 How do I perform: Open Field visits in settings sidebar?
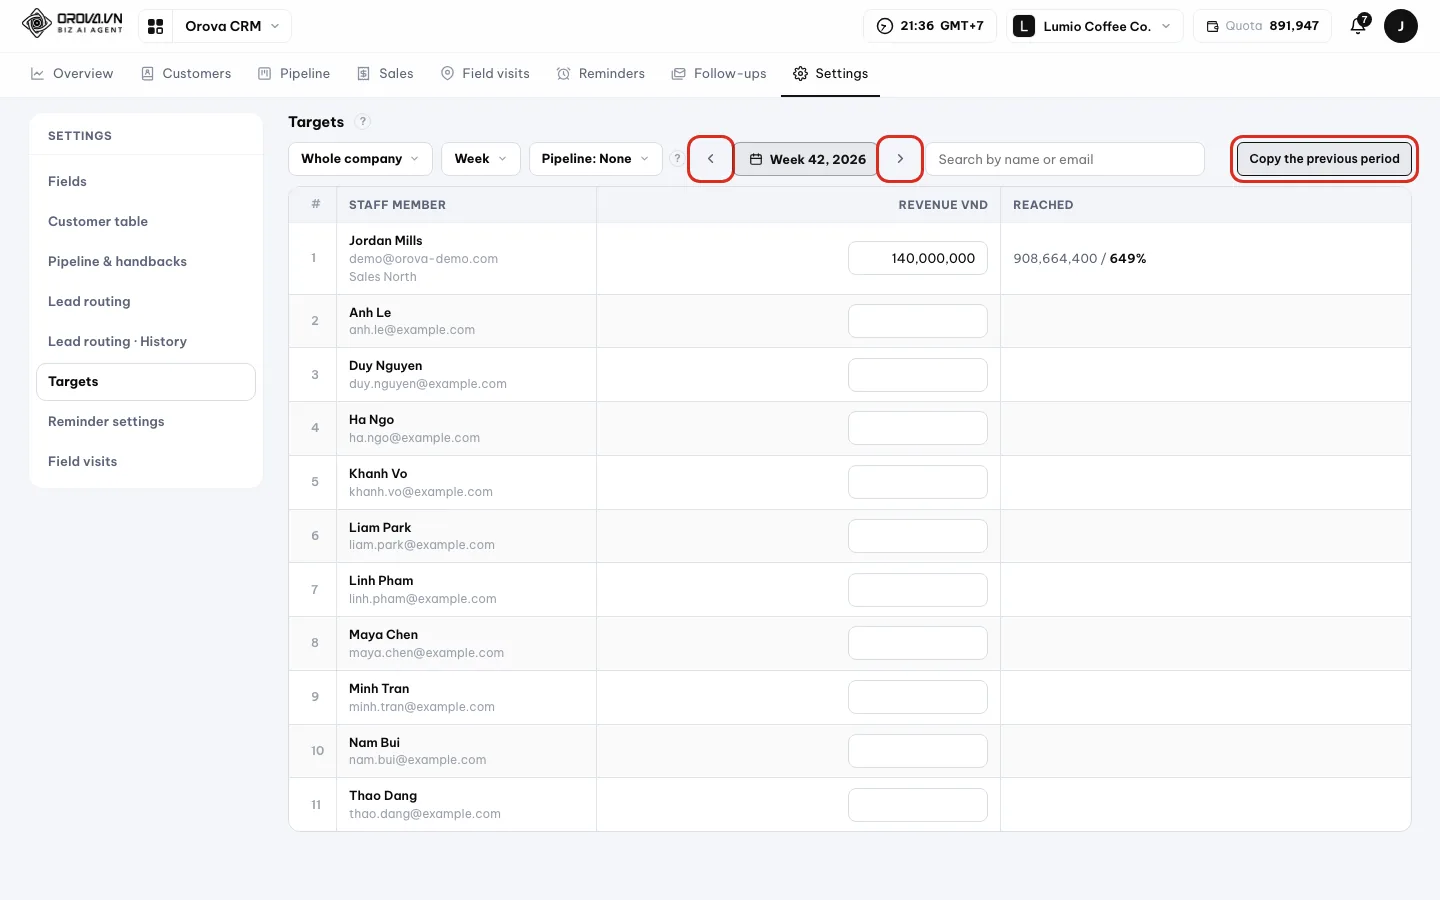coord(146,461)
